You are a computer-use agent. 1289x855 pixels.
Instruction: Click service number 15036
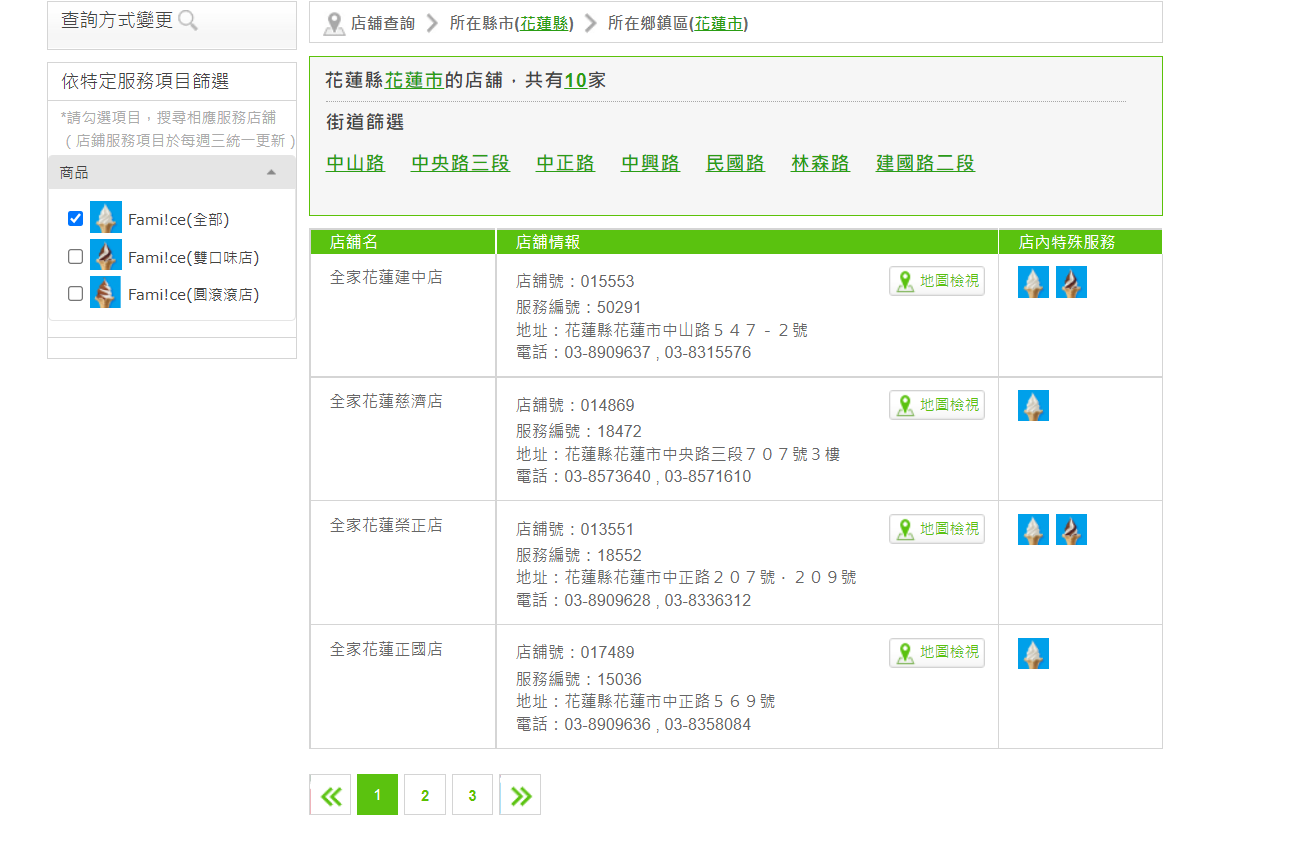(x=619, y=679)
